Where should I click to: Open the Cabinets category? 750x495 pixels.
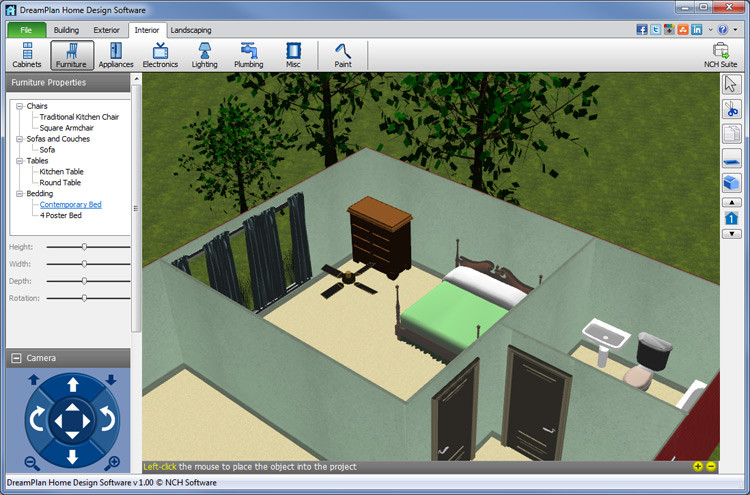(x=27, y=55)
